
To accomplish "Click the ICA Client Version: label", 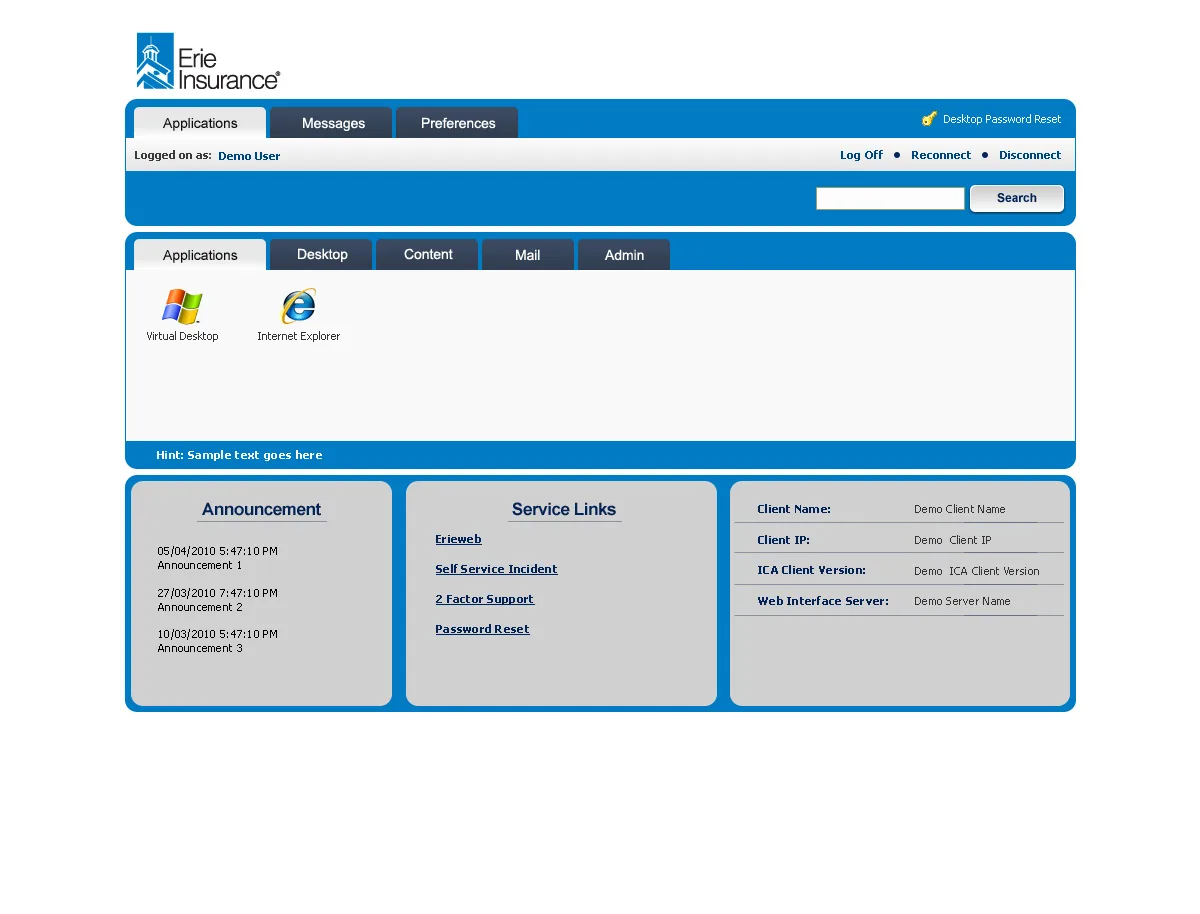I will coord(812,570).
